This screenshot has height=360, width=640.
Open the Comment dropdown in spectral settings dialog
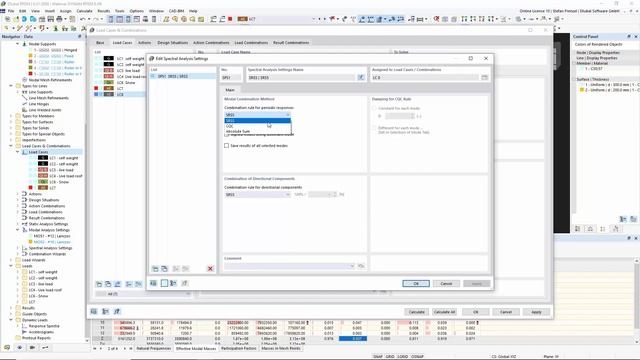coord(289,266)
